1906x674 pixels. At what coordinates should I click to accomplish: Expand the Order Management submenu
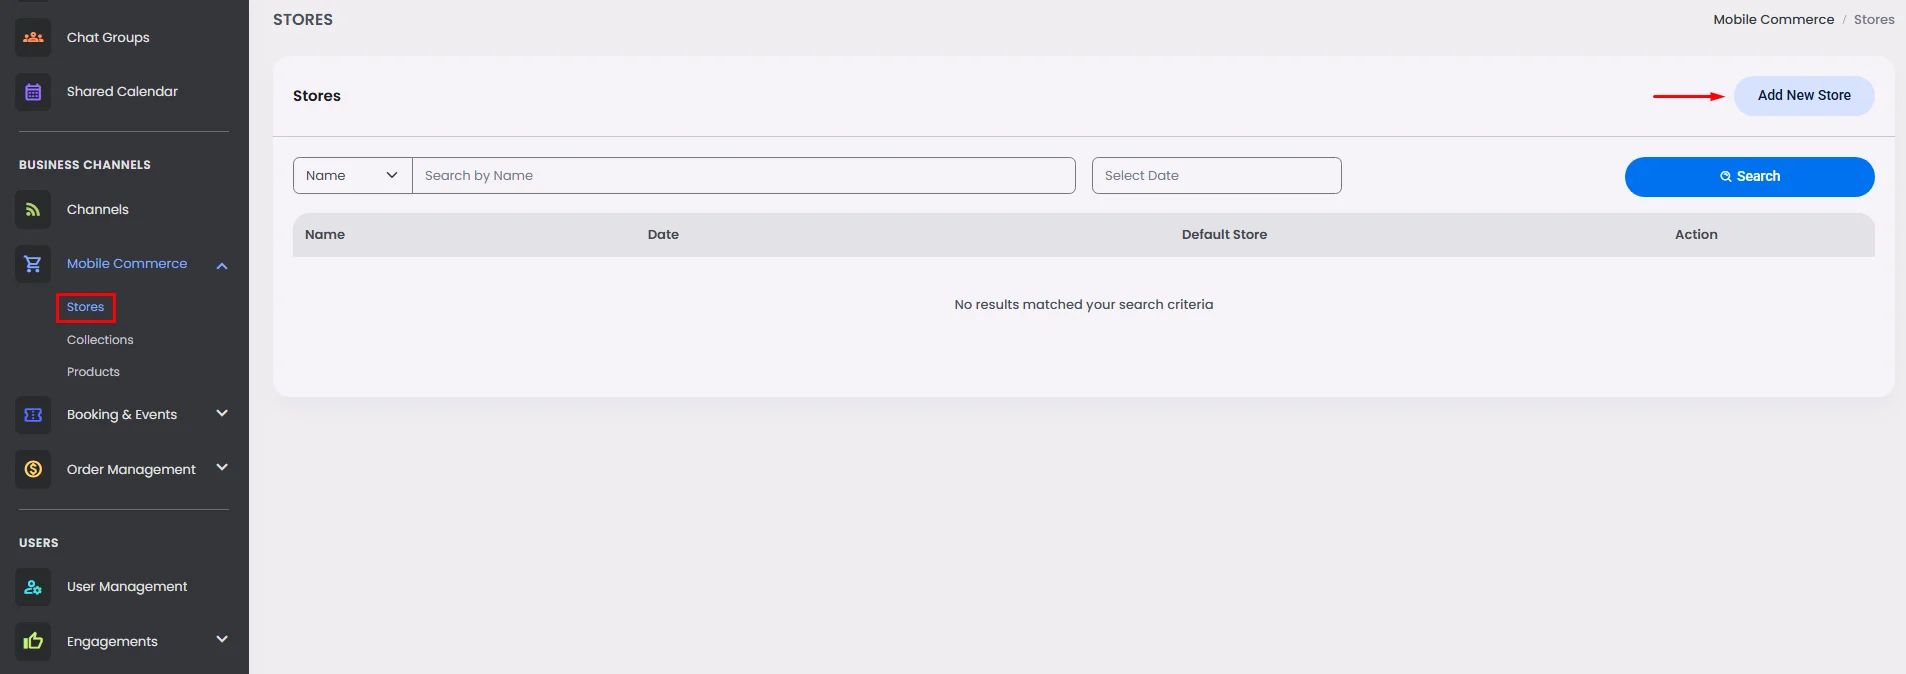click(222, 467)
